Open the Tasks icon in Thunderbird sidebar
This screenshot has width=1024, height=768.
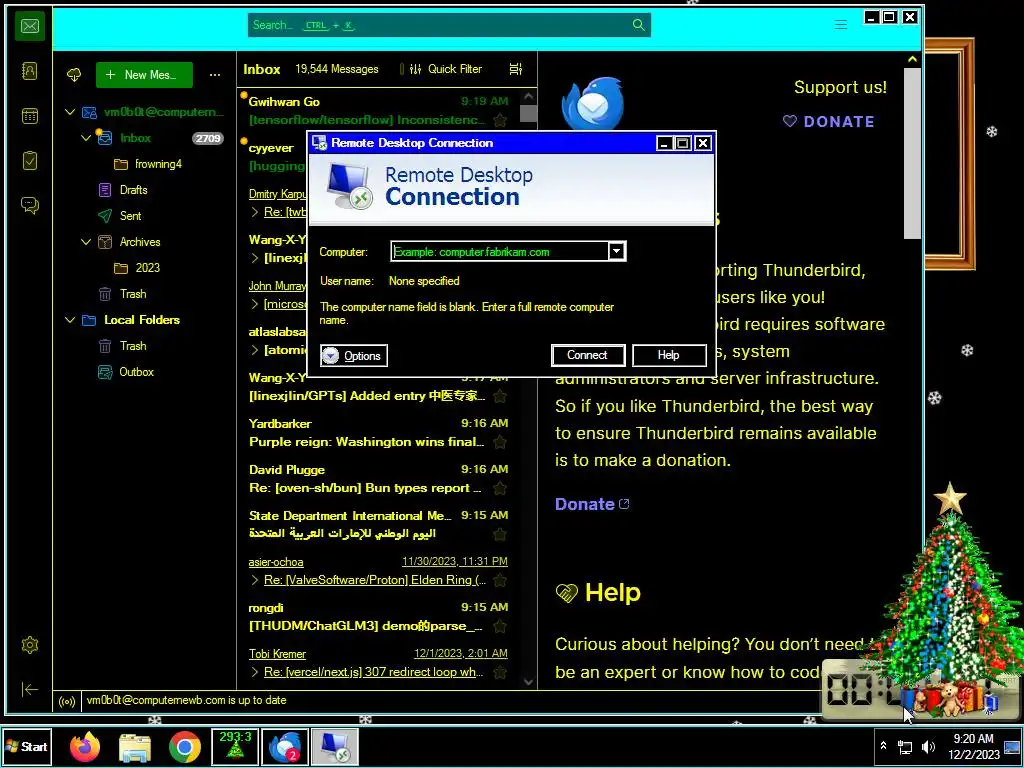coord(29,161)
